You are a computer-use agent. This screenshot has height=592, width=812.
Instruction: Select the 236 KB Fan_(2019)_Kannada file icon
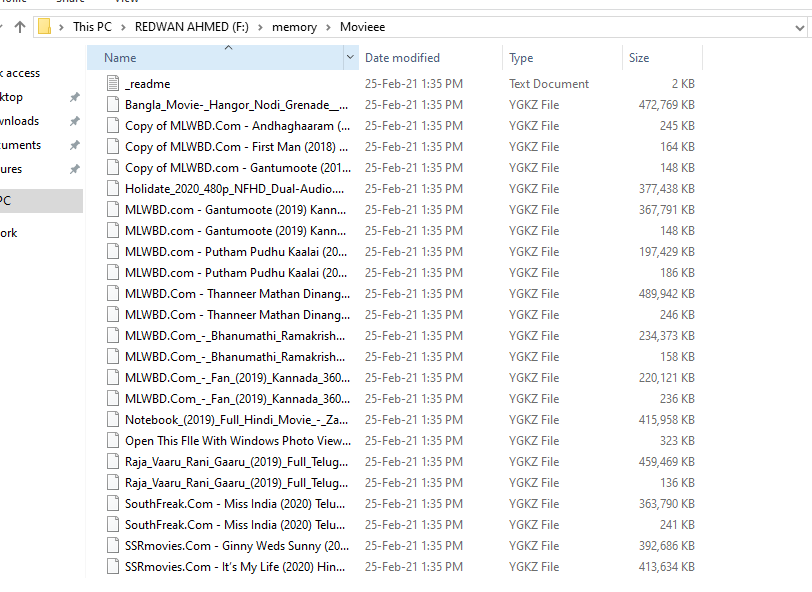pyautogui.click(x=113, y=398)
